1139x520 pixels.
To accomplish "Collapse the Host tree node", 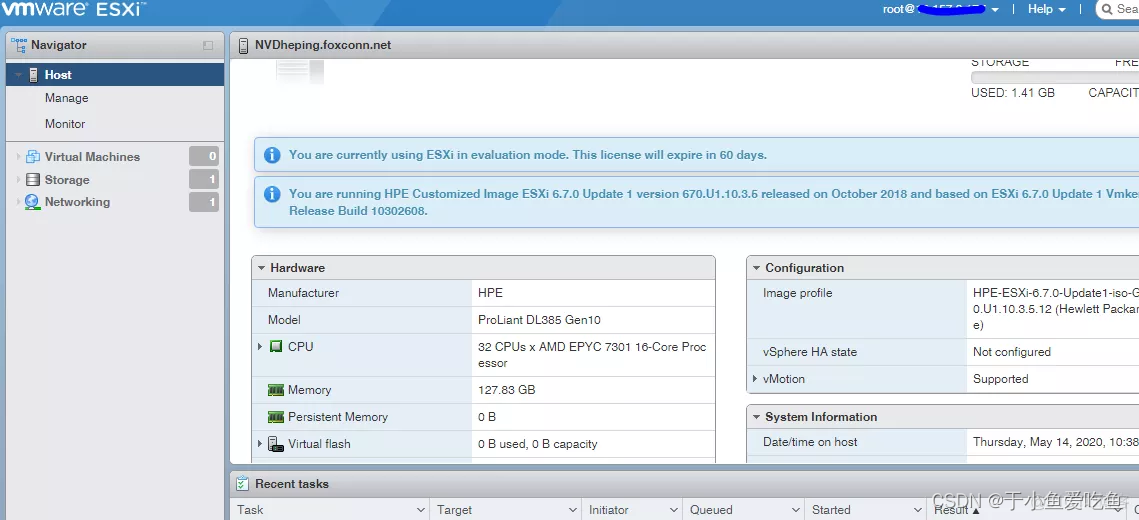I will (18, 75).
